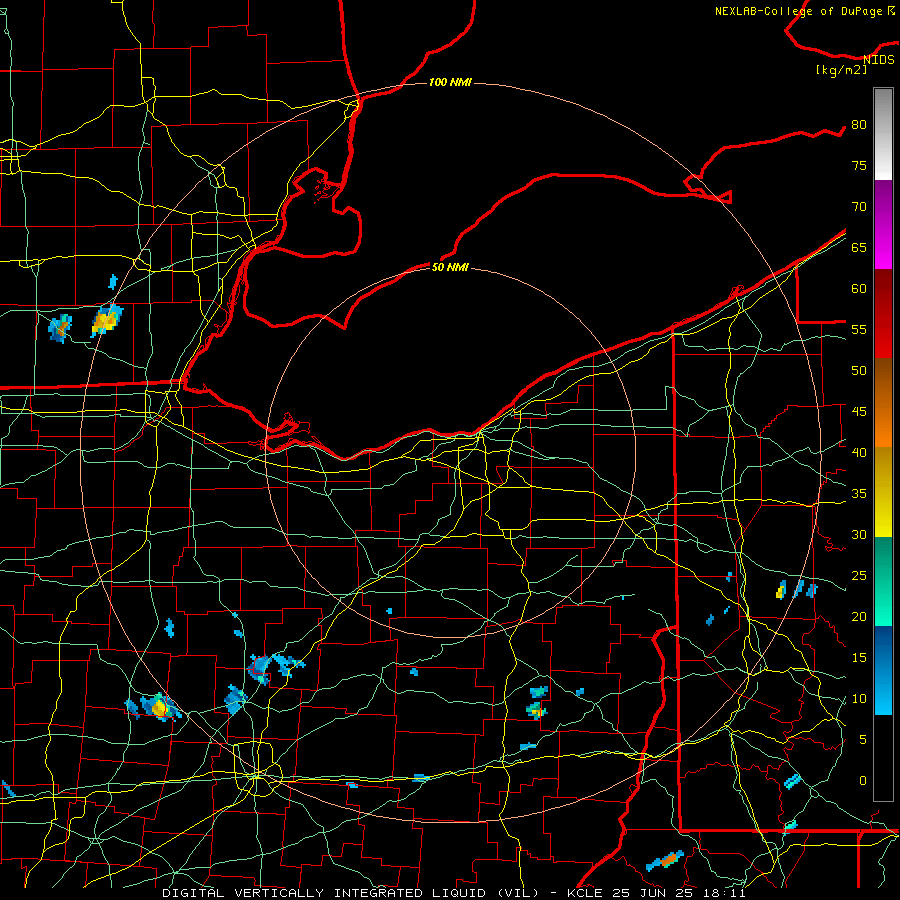Image resolution: width=900 pixels, height=900 pixels.
Task: Click the 50 value on the VIL scale
Action: tap(859, 370)
